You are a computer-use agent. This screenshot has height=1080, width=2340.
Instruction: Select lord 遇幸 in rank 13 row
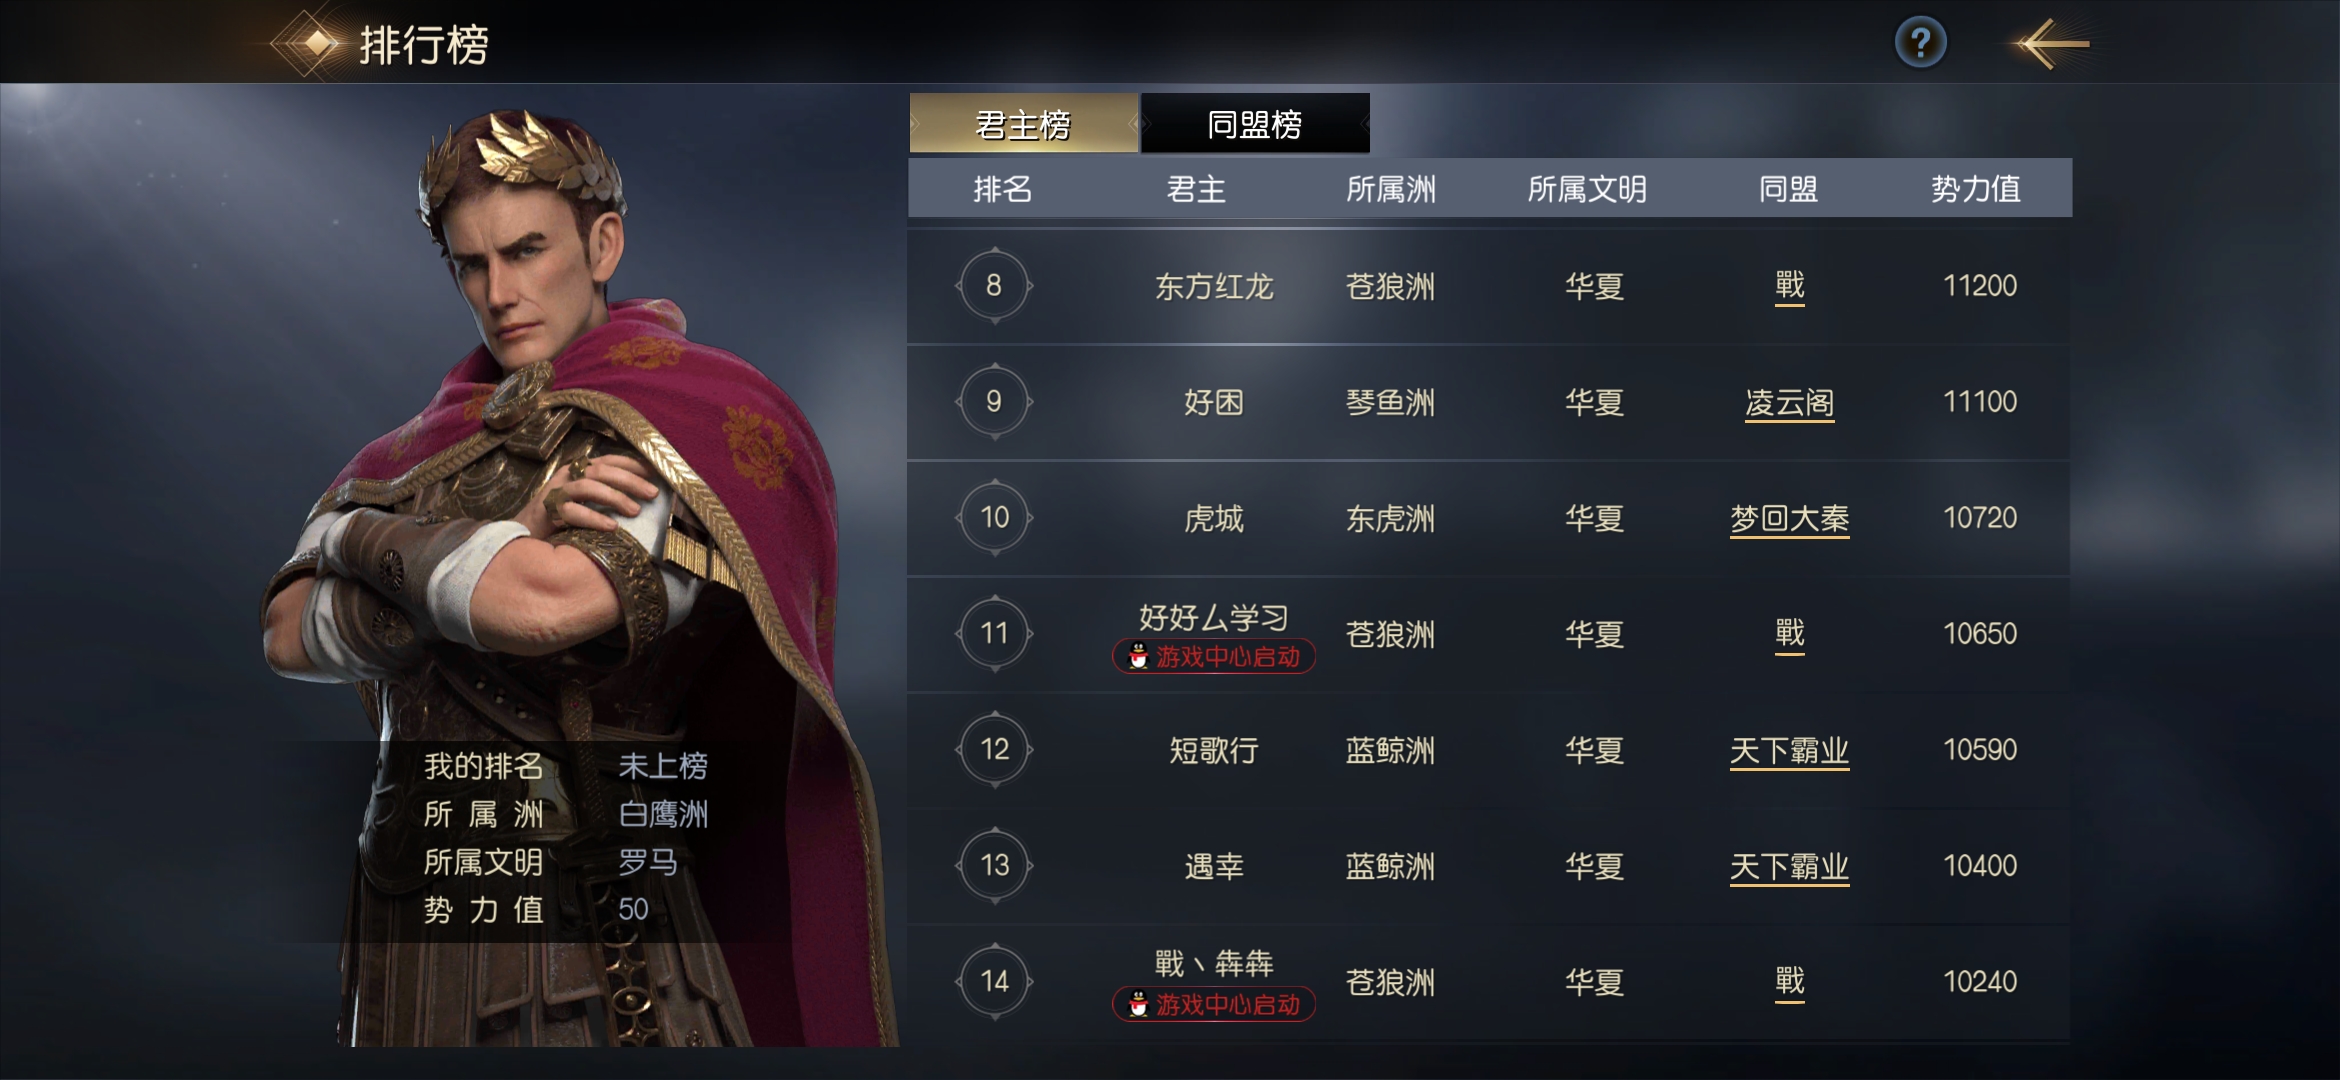(x=1214, y=867)
